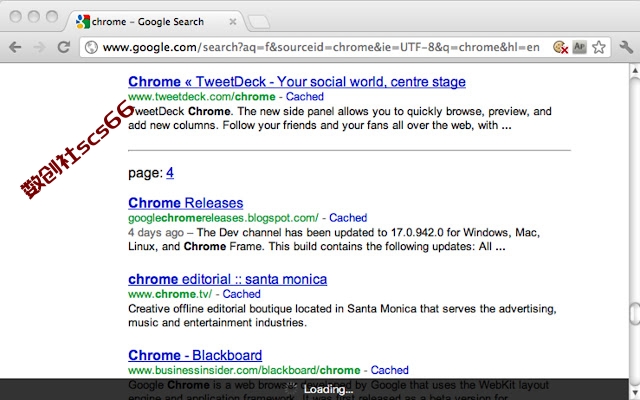Click the '4 days ago' date text
This screenshot has height=400, width=640.
tap(156, 233)
